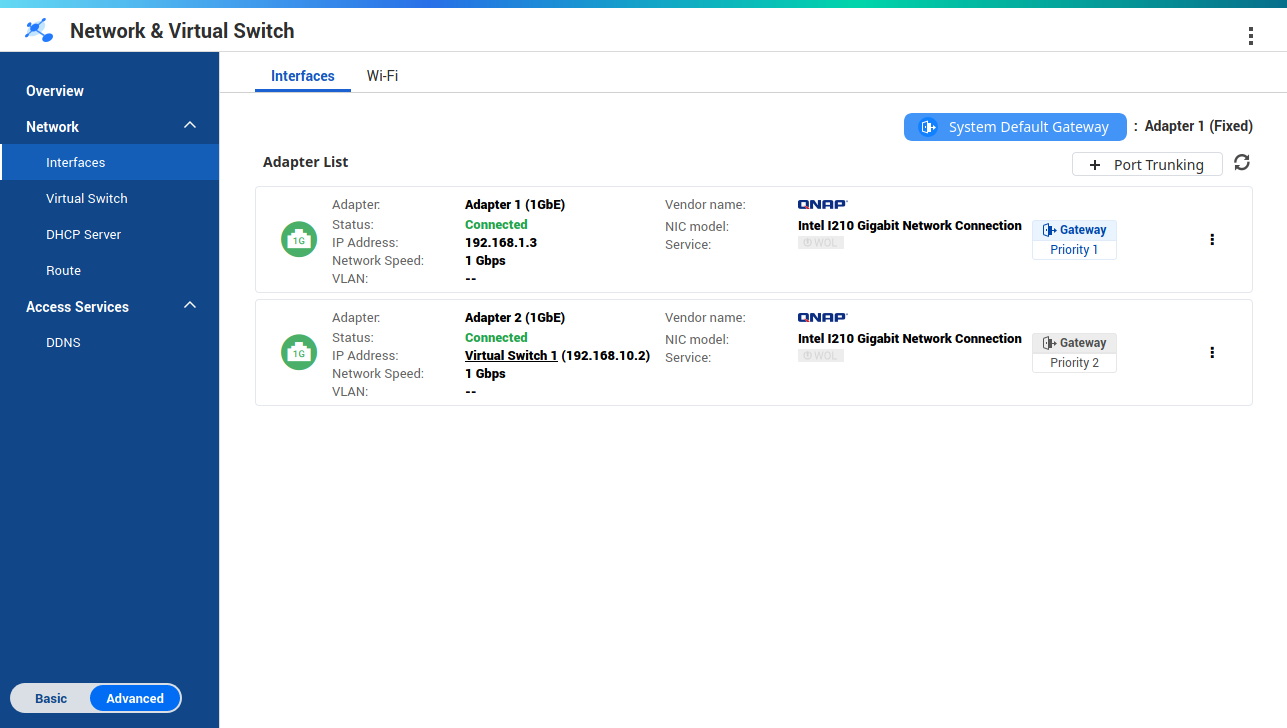Click the Port Trunking button
The image size is (1287, 728).
pos(1147,164)
